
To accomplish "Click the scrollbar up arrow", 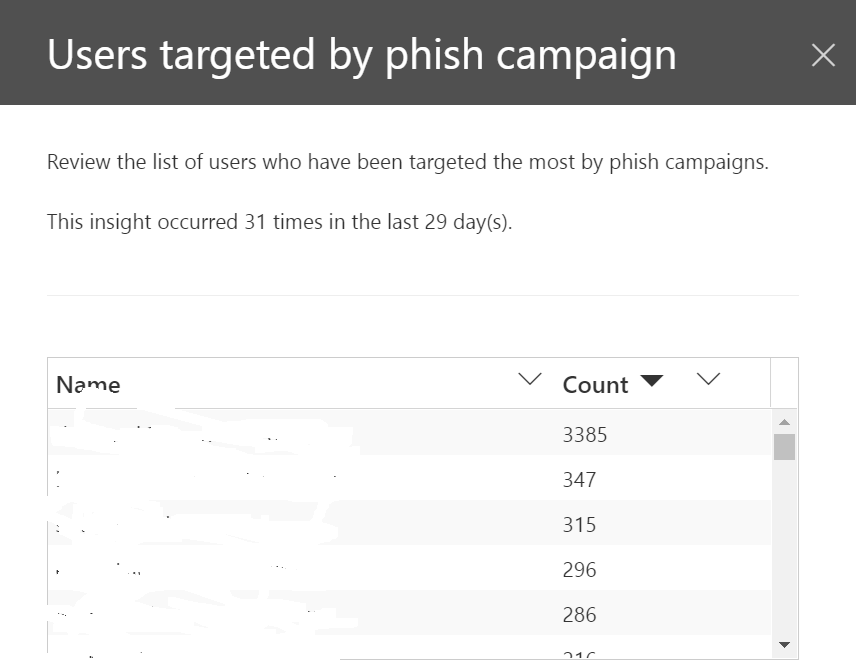I will click(785, 421).
